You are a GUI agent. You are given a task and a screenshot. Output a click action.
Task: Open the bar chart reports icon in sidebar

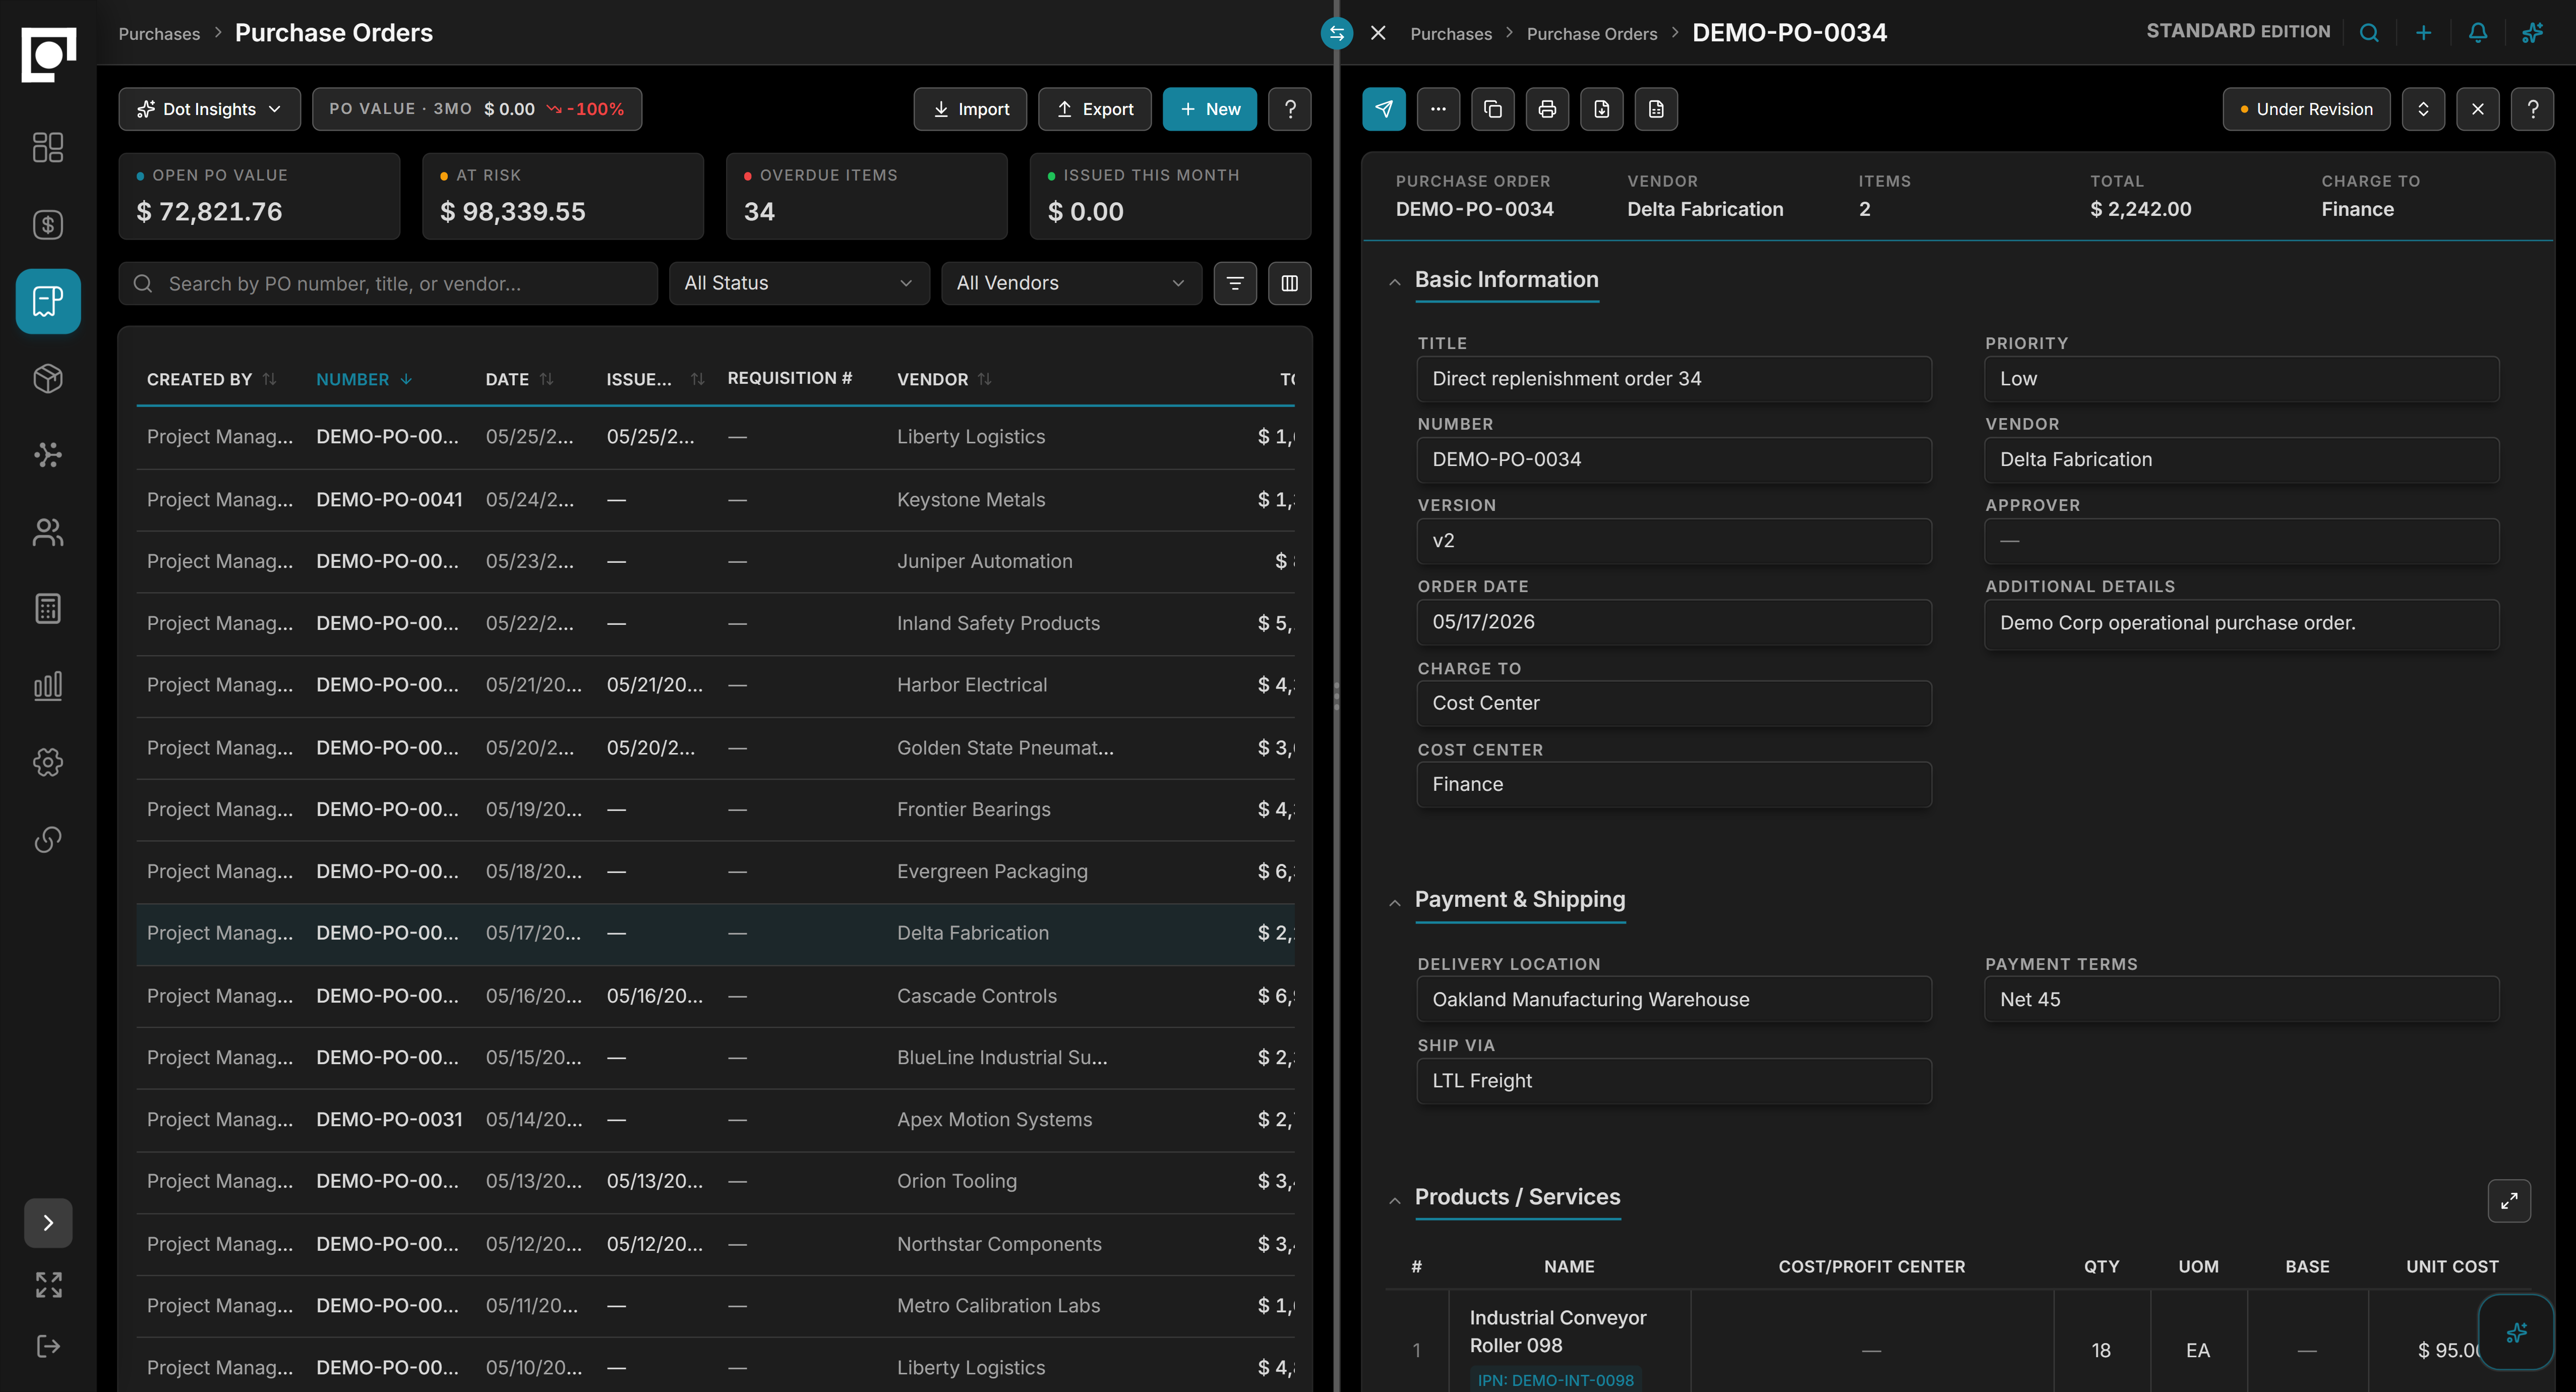click(x=48, y=685)
